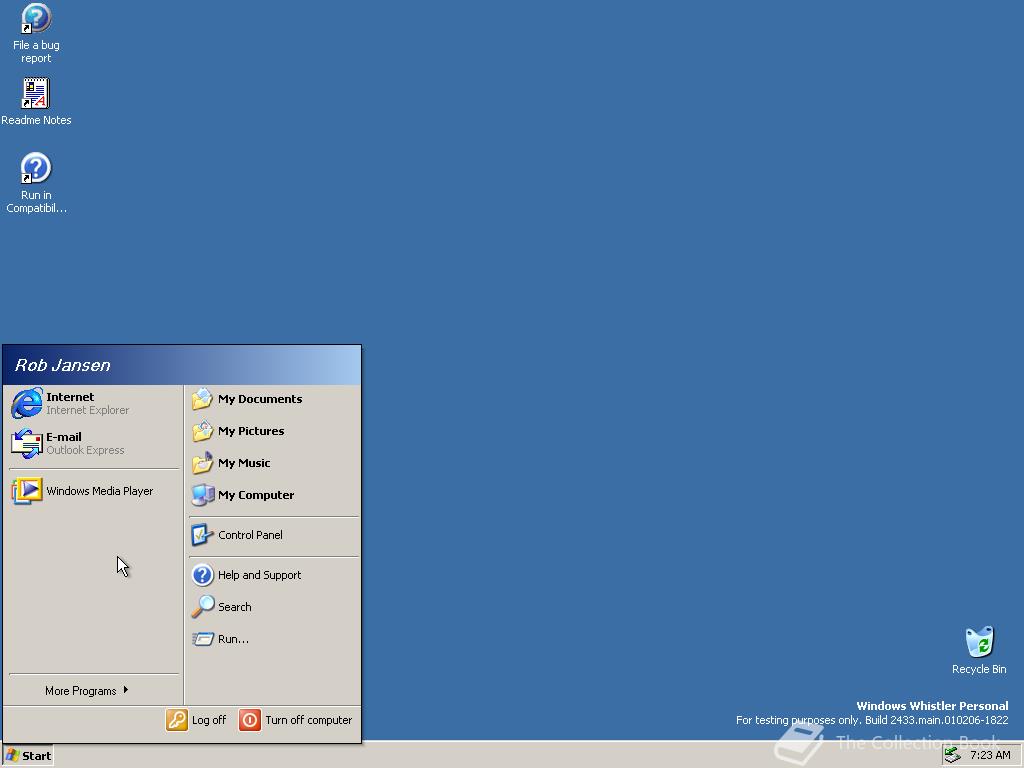
Task: Select the Run in Compatibility desktop shortcut
Action: pyautogui.click(x=36, y=183)
